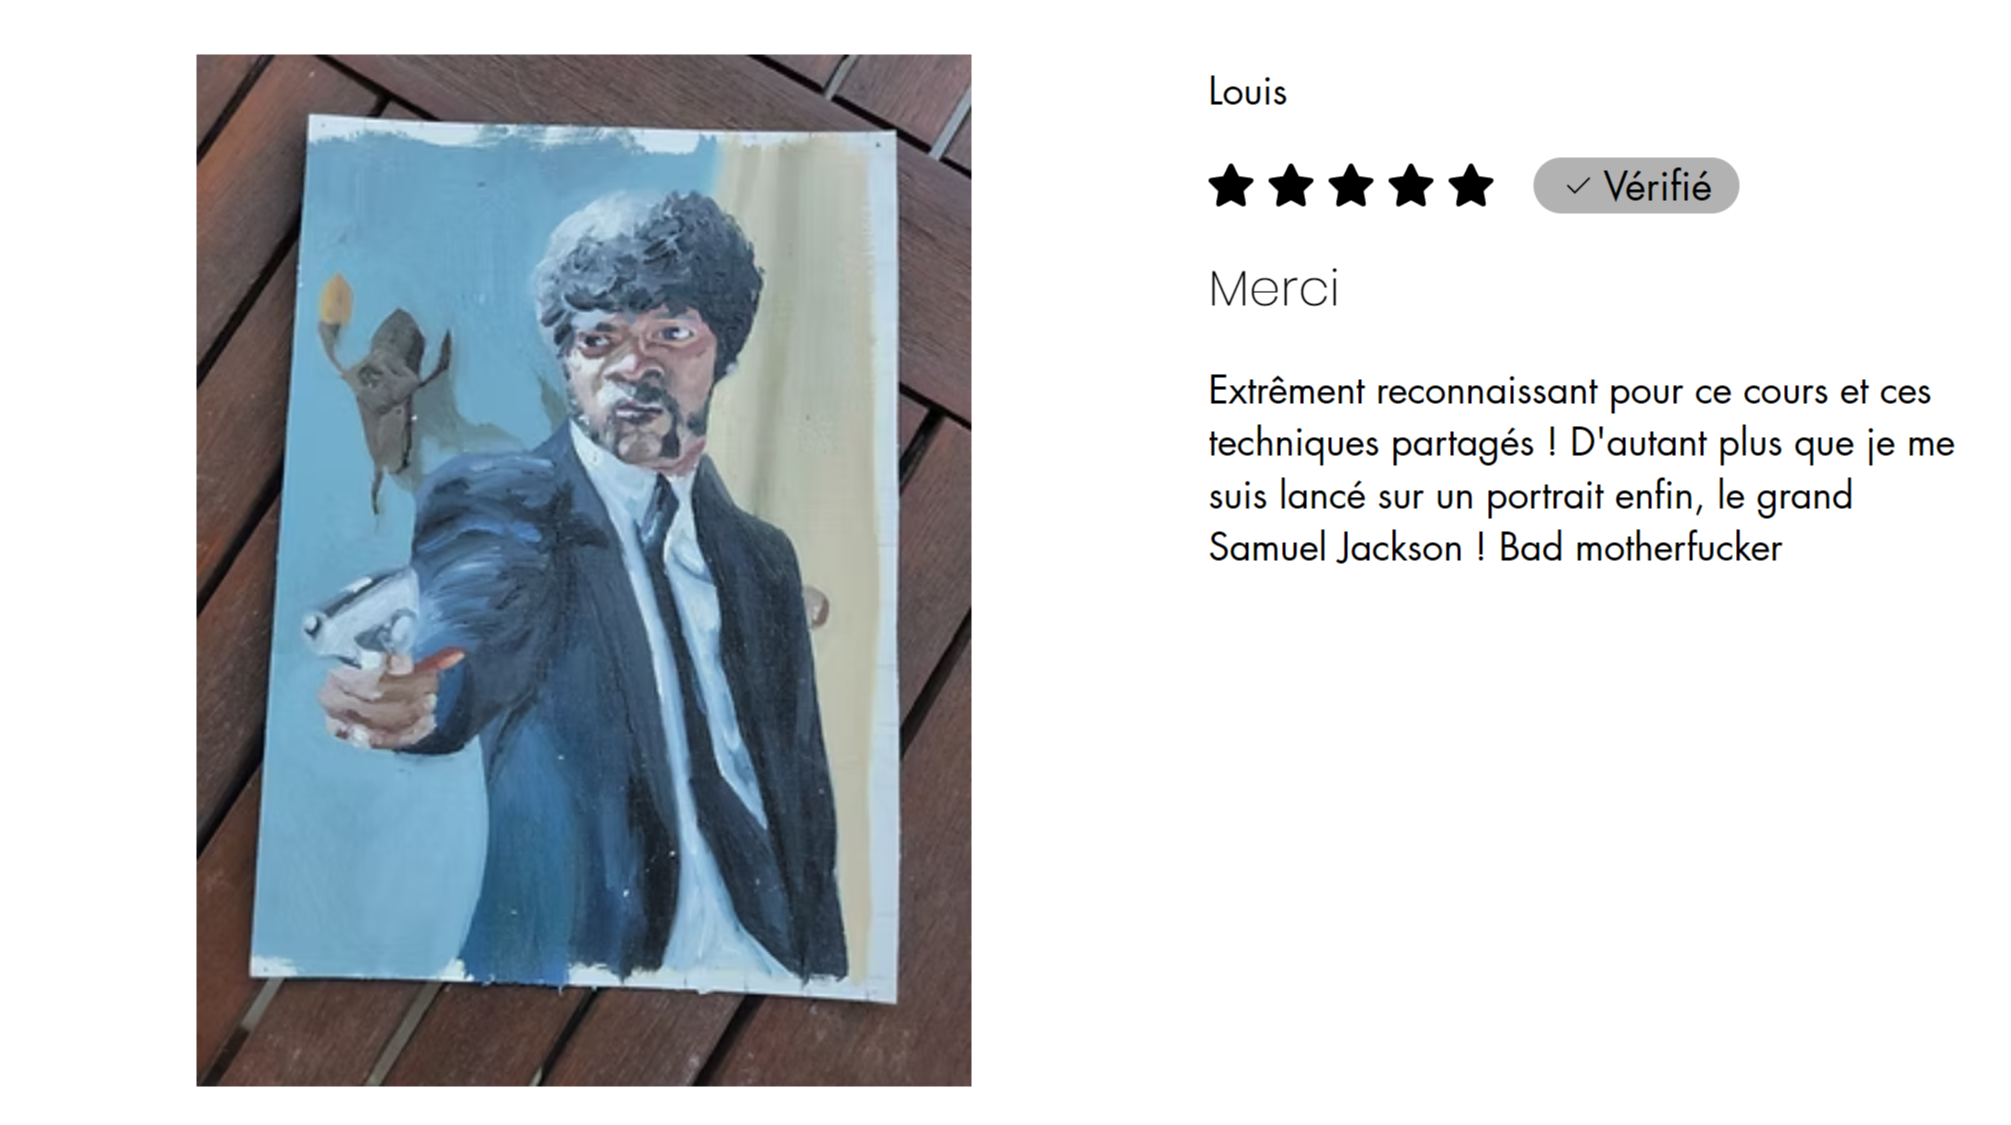The height and width of the screenshot is (1125, 2011).
Task: Open reviewer name Louis
Action: pos(1247,92)
